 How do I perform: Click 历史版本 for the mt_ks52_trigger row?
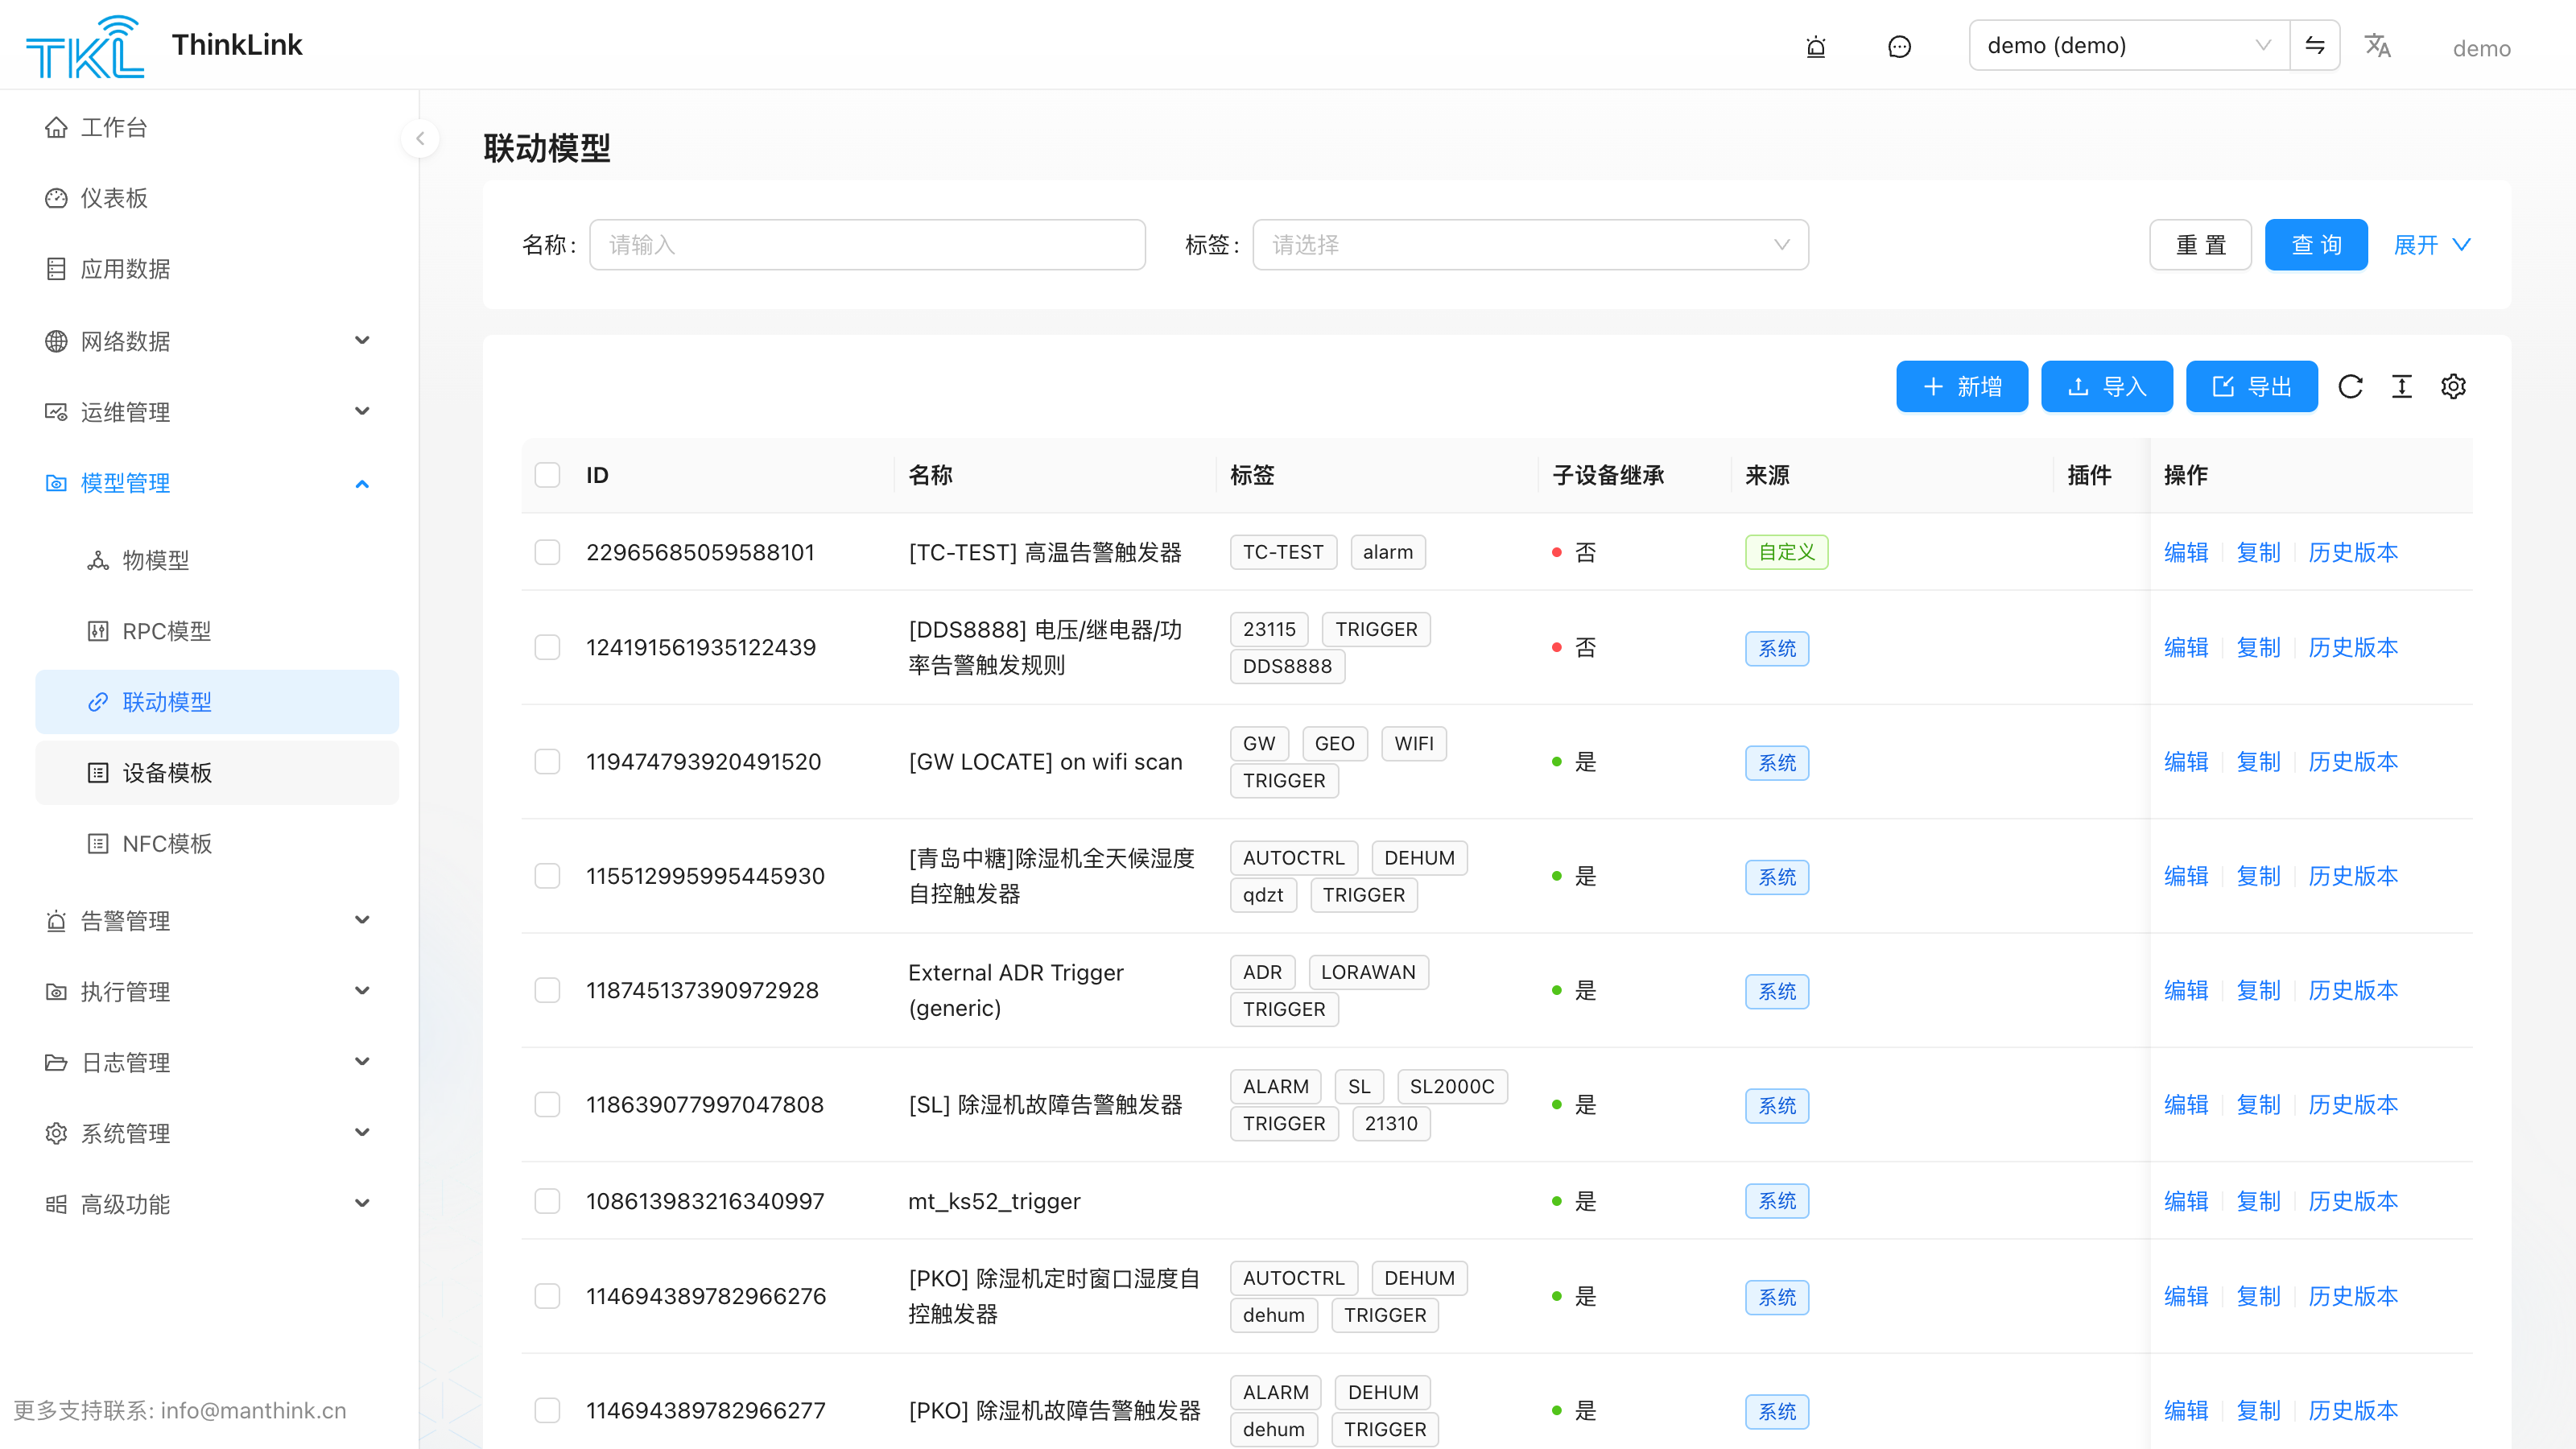pyautogui.click(x=2353, y=1200)
